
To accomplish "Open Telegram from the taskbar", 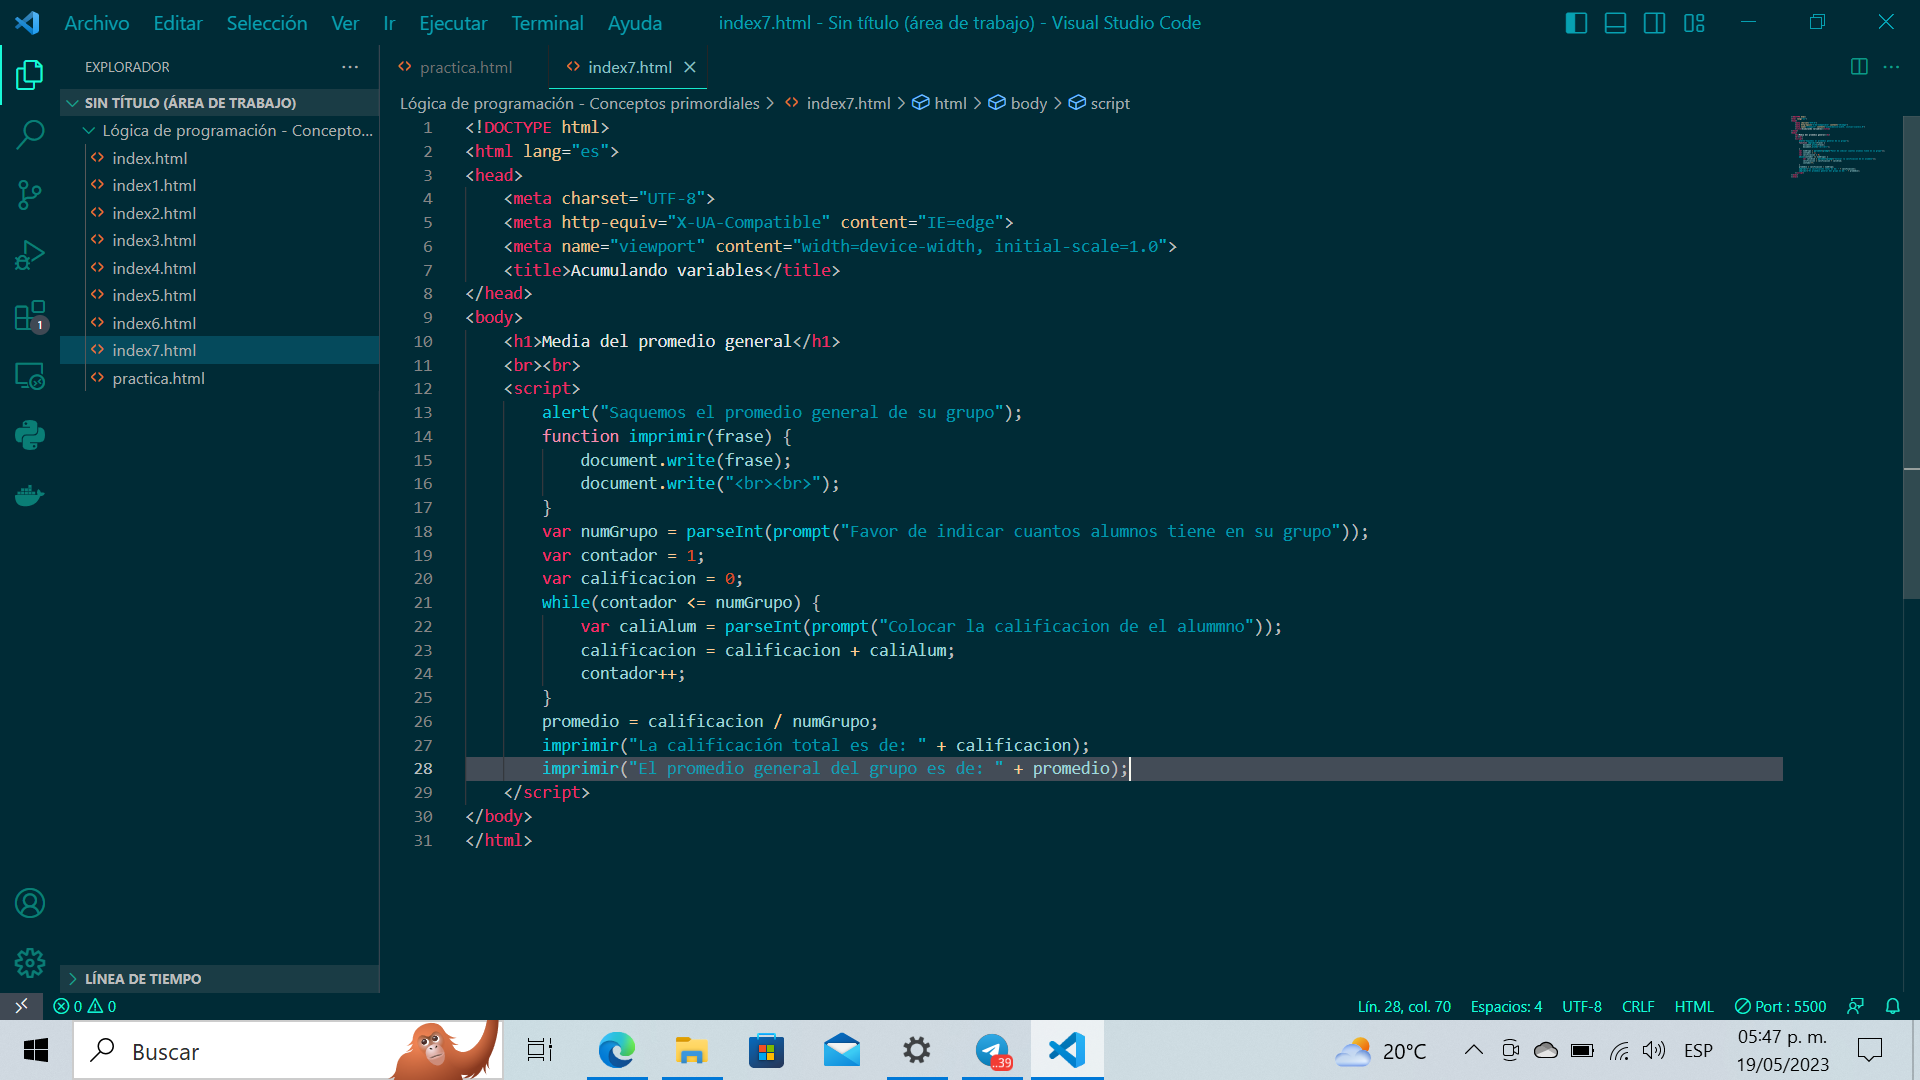I will (x=992, y=1050).
